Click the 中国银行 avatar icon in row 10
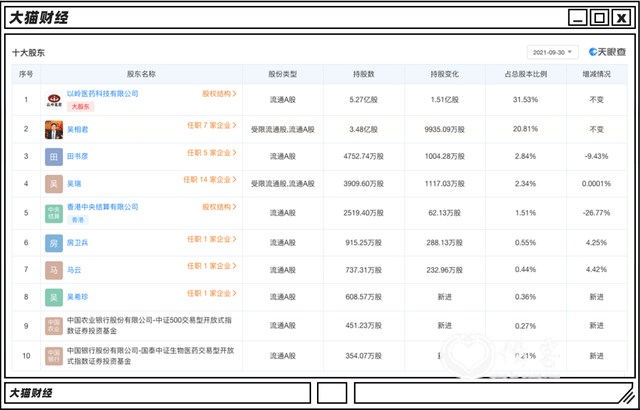Image resolution: width=640 pixels, height=410 pixels. 54,356
